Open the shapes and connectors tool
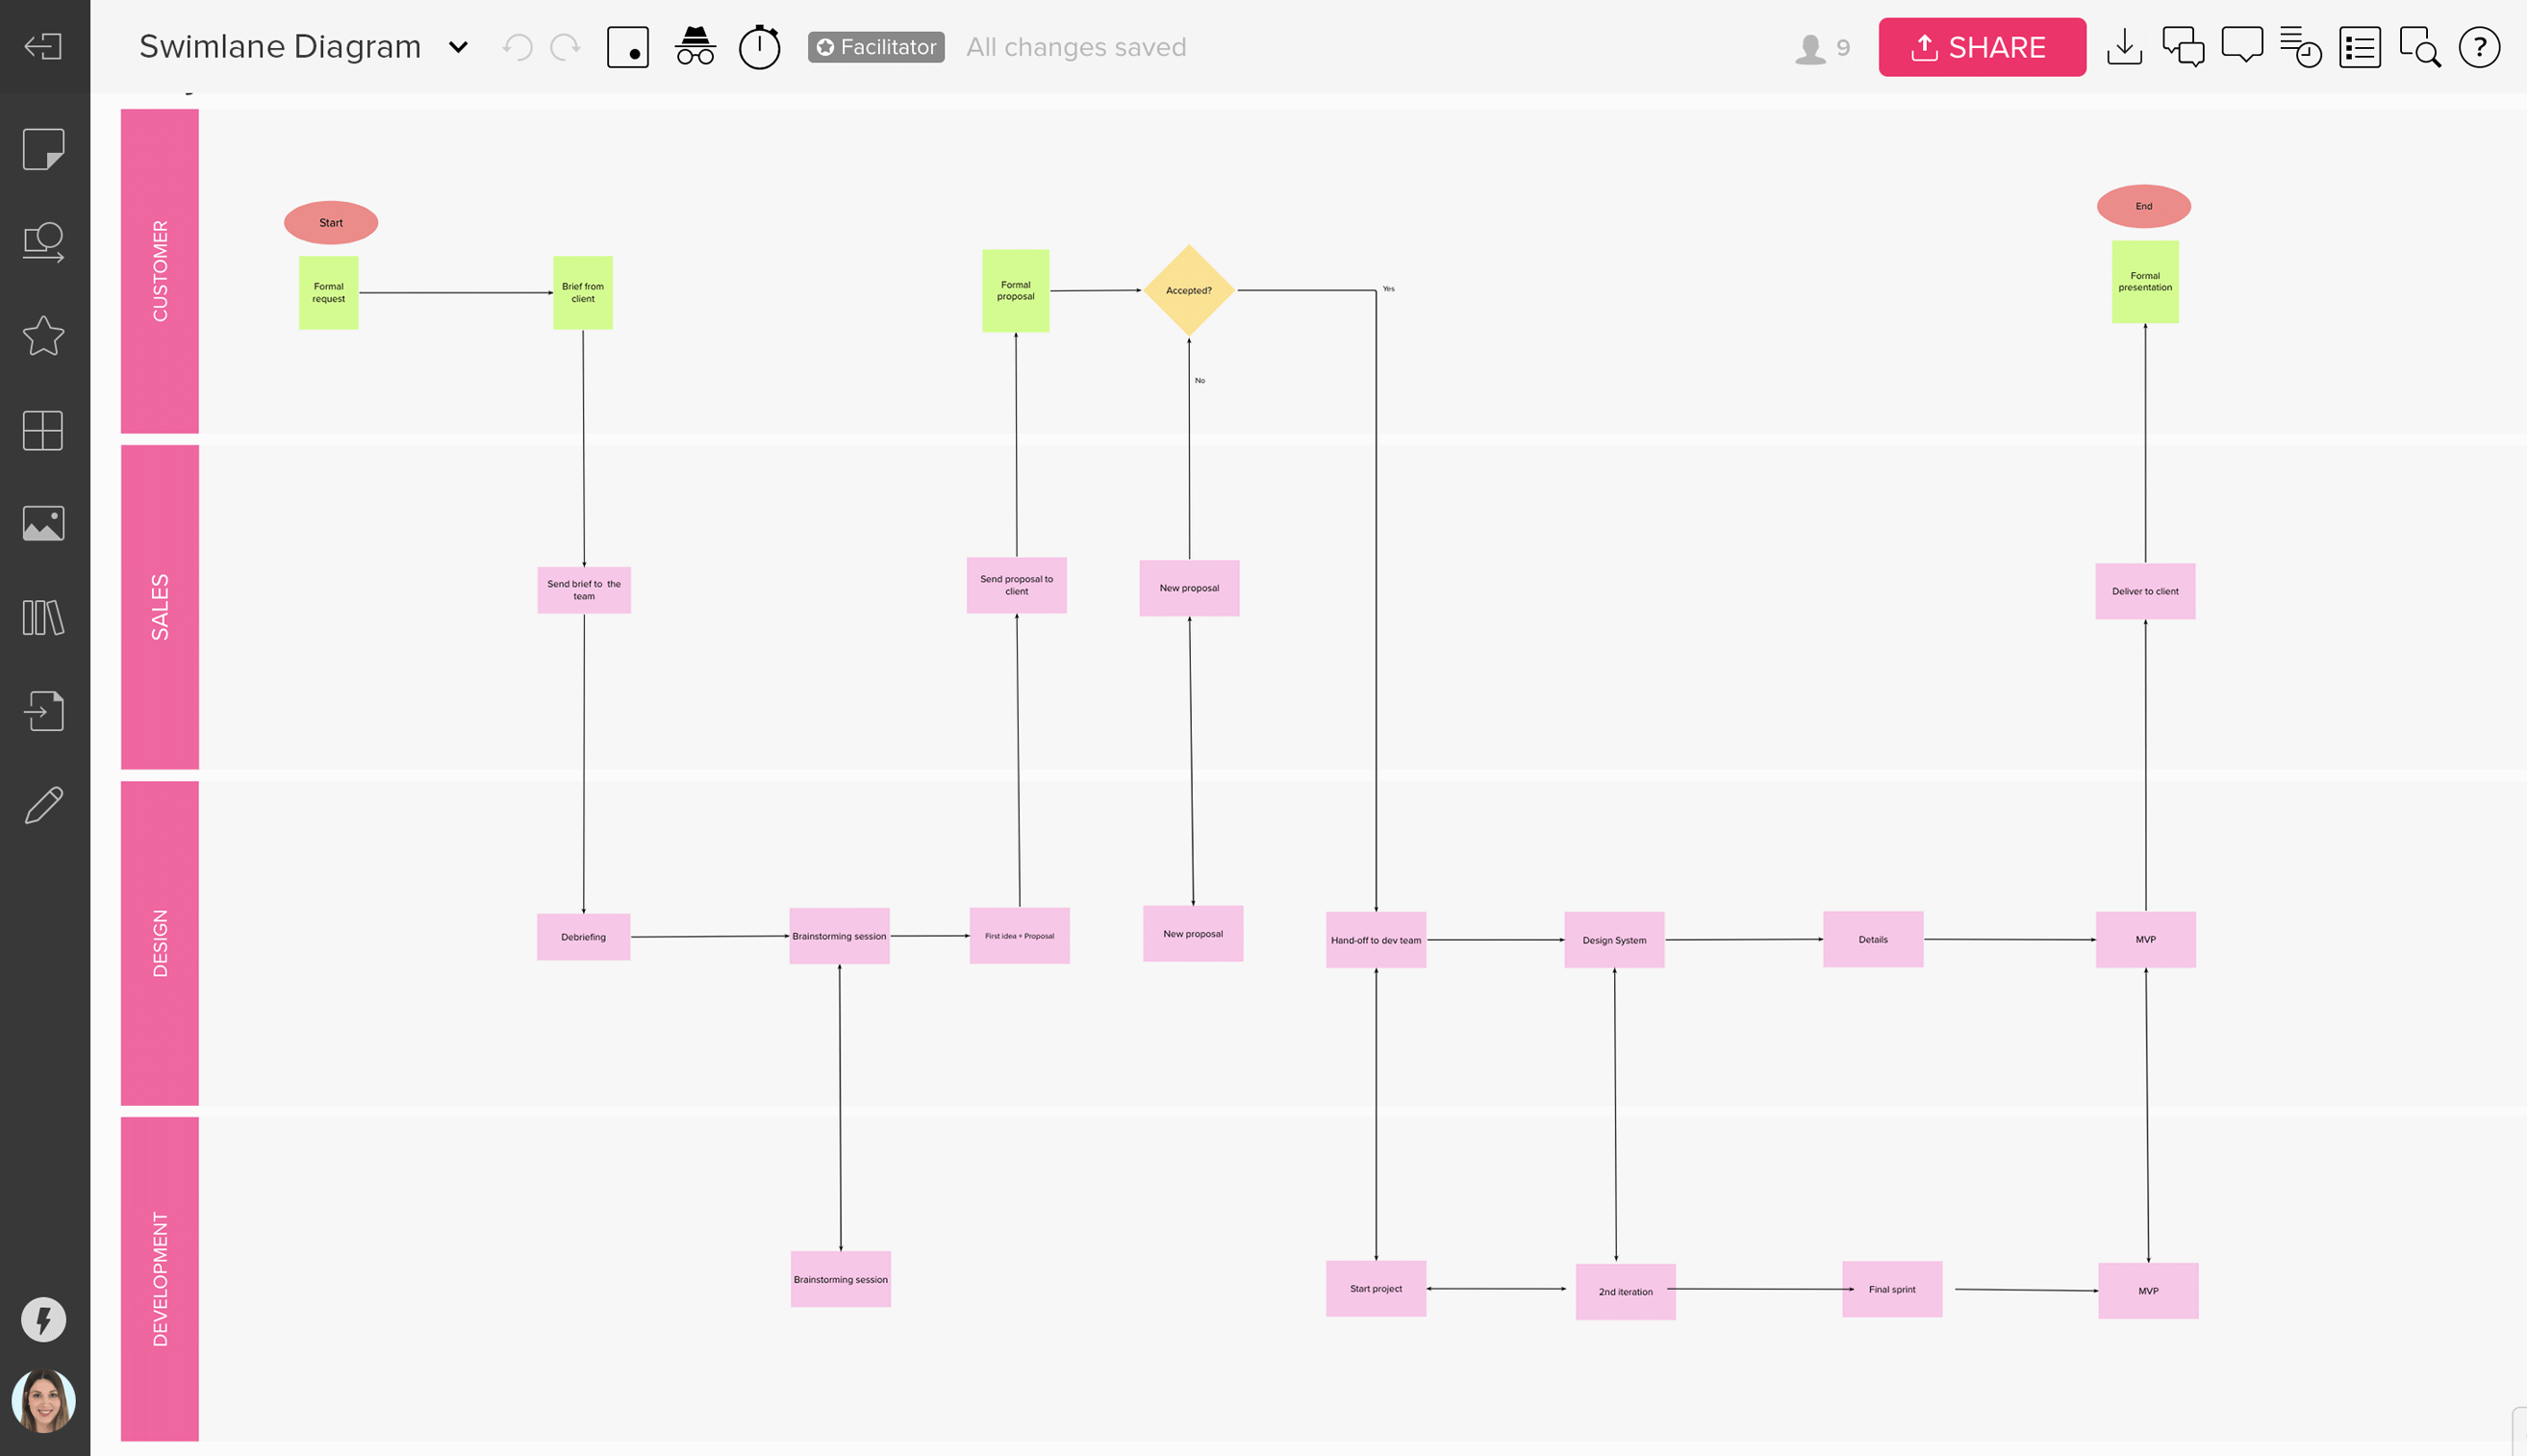This screenshot has width=2527, height=1456. click(x=44, y=240)
